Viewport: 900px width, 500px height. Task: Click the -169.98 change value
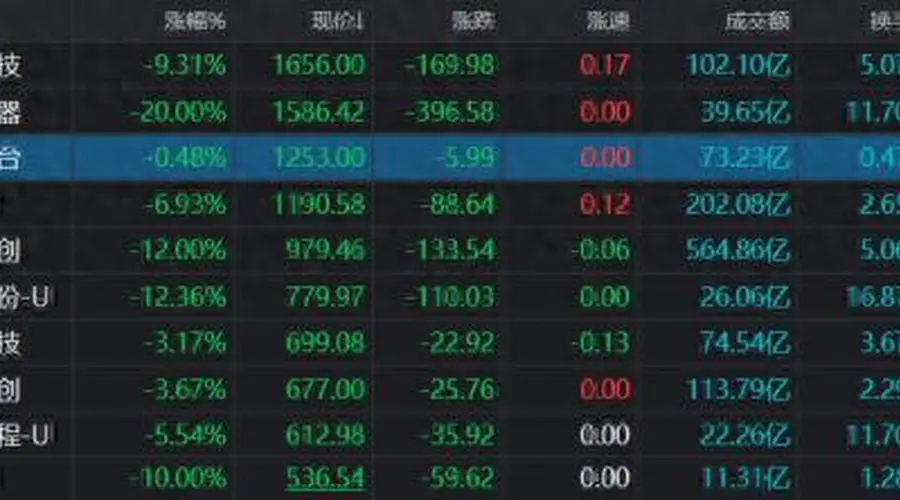449,65
